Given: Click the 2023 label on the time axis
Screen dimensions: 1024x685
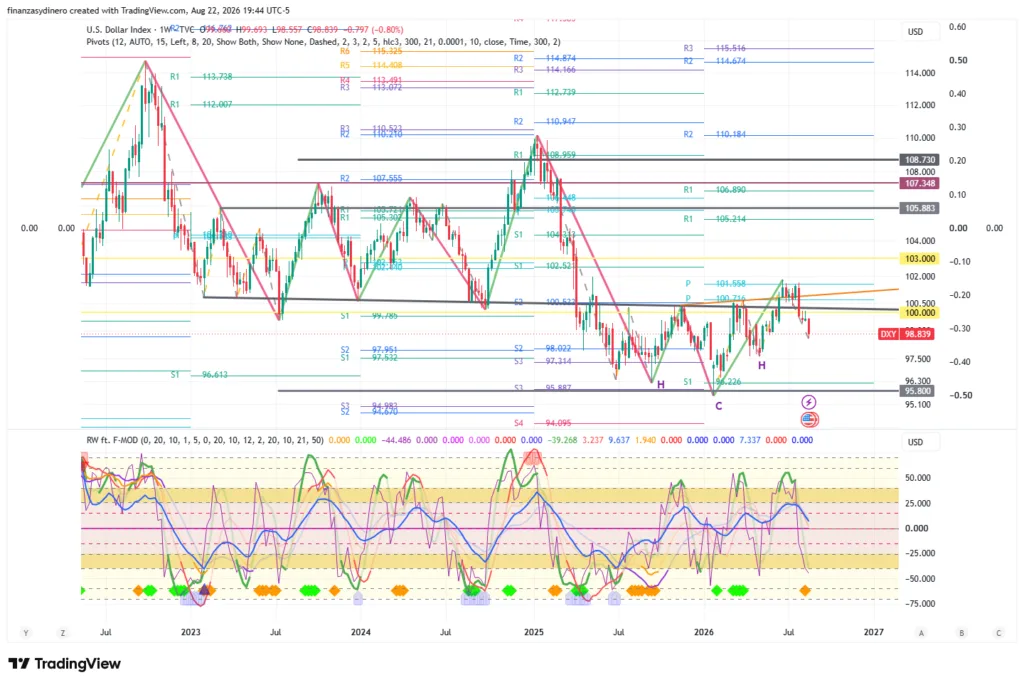Looking at the screenshot, I should point(191,632).
